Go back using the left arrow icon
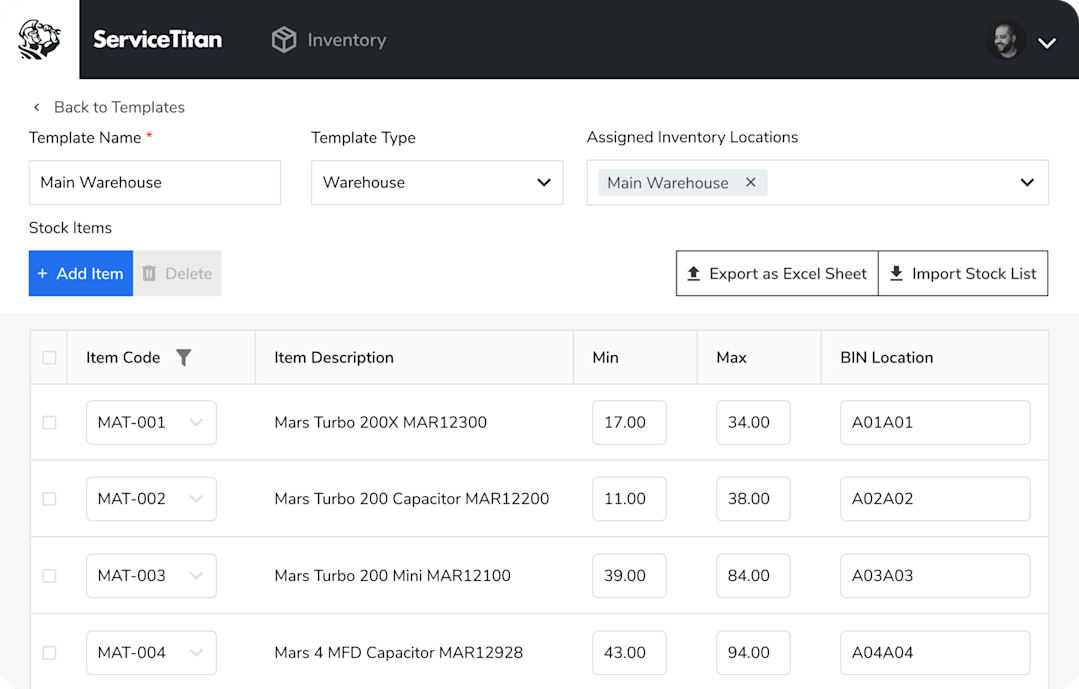Screen dimensions: 1079x689 click(36, 107)
